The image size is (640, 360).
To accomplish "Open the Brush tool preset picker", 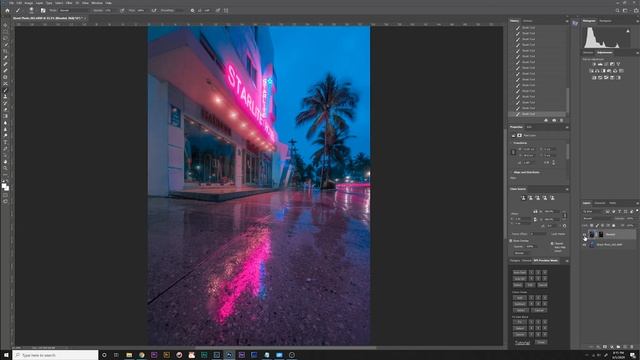I will click(31, 11).
